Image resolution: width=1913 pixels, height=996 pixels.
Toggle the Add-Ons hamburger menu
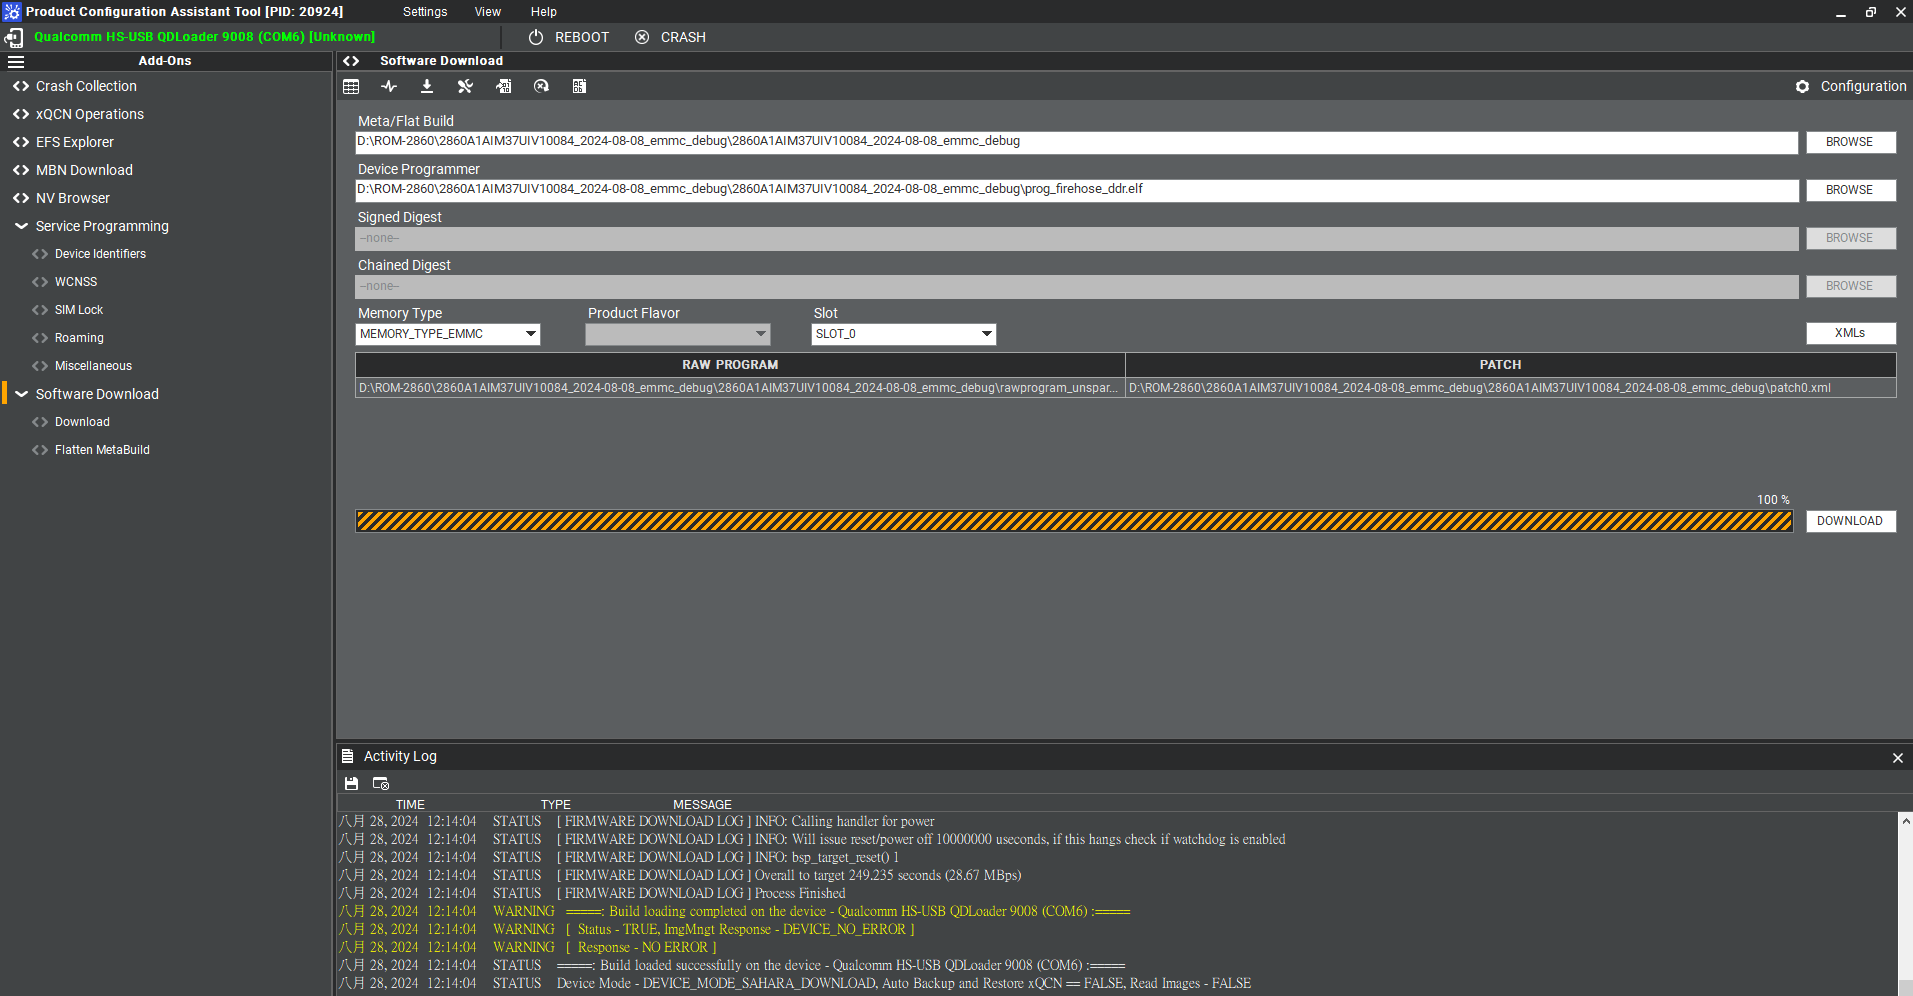tap(16, 61)
